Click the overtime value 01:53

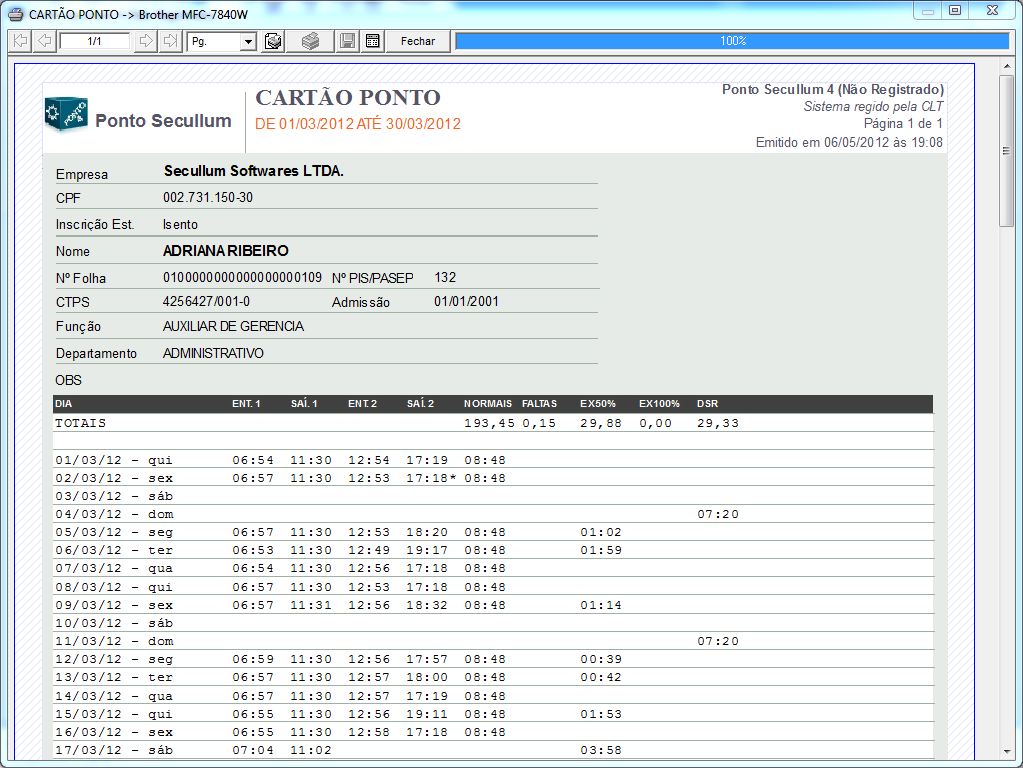pos(601,714)
